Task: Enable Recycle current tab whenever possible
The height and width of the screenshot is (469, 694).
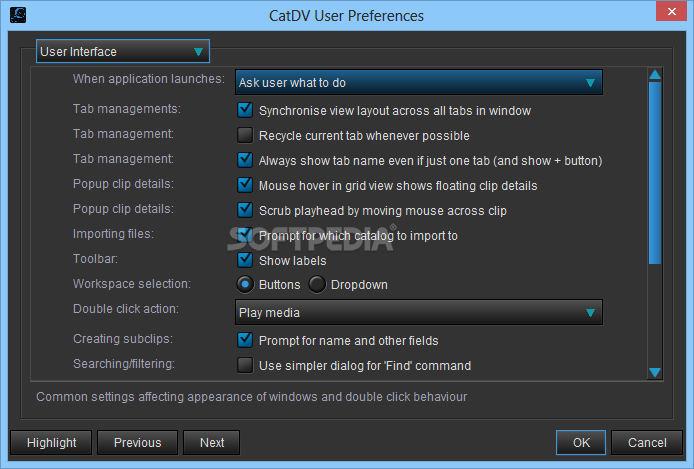Action: (245, 135)
